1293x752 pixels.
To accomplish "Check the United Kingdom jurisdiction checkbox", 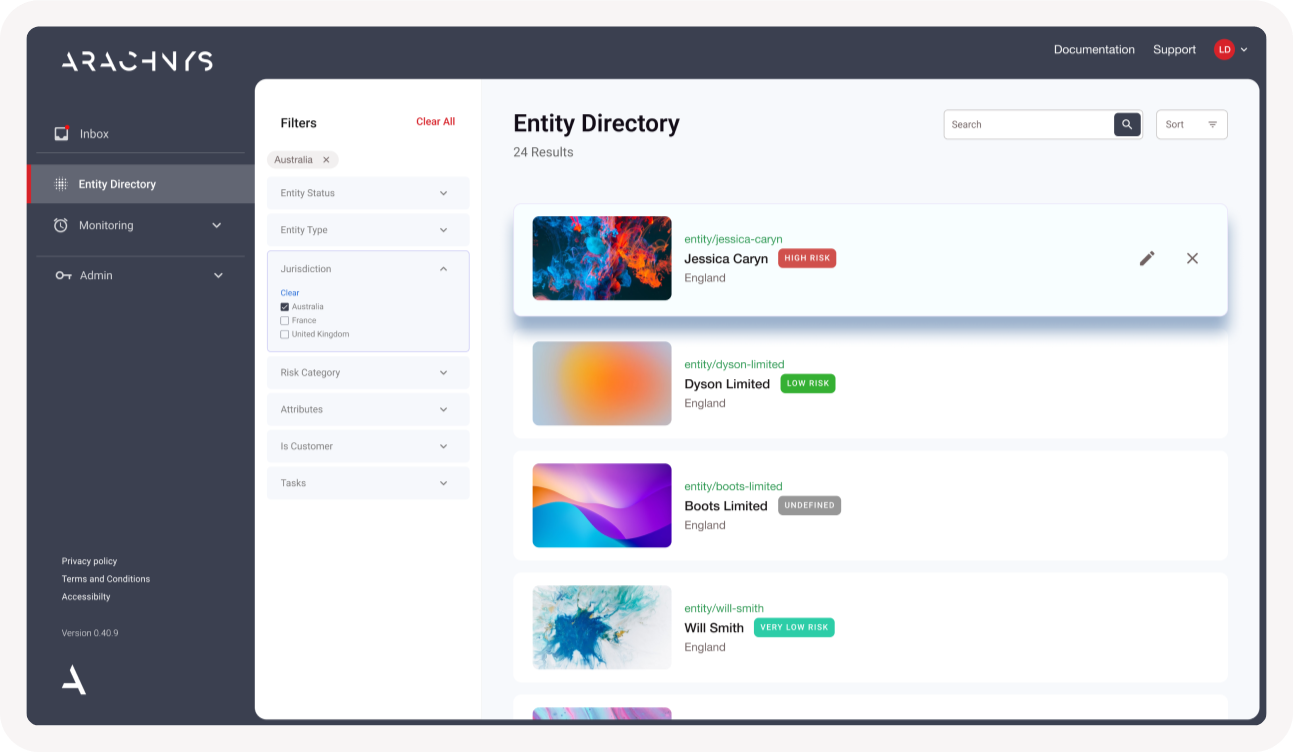I will (x=285, y=335).
